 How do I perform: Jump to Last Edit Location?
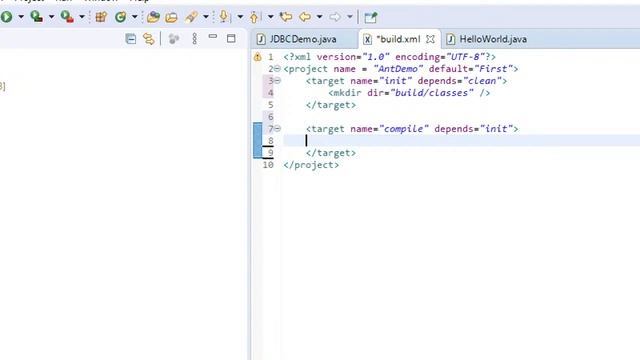[286, 17]
